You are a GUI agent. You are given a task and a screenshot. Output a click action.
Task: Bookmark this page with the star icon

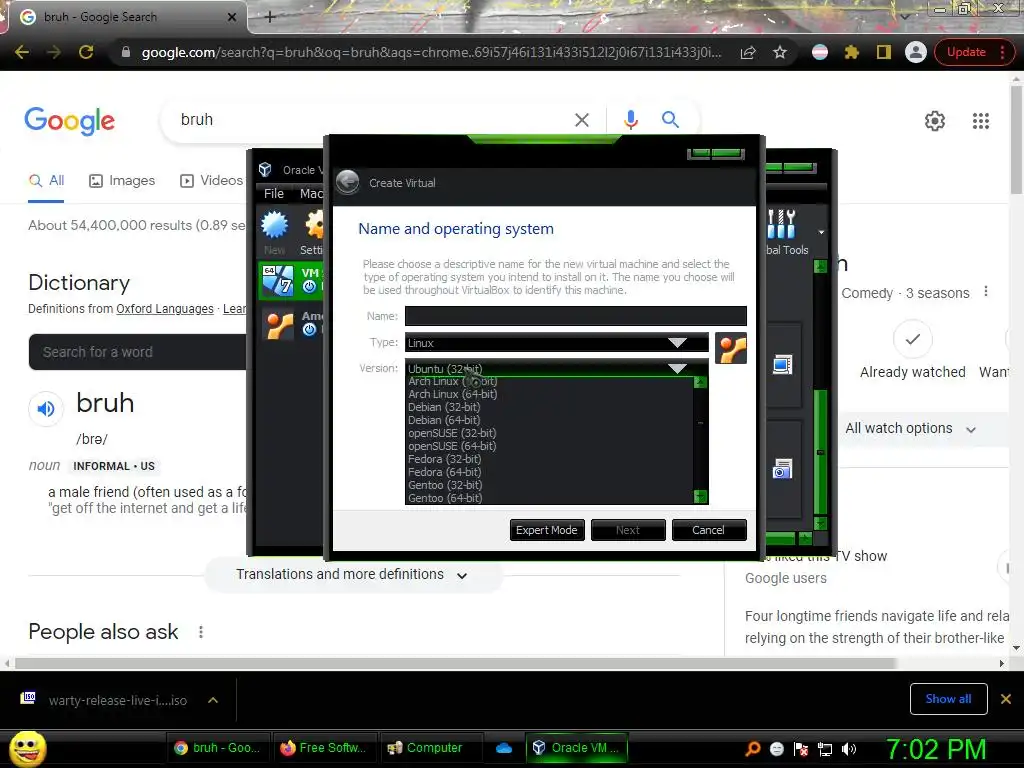point(780,52)
